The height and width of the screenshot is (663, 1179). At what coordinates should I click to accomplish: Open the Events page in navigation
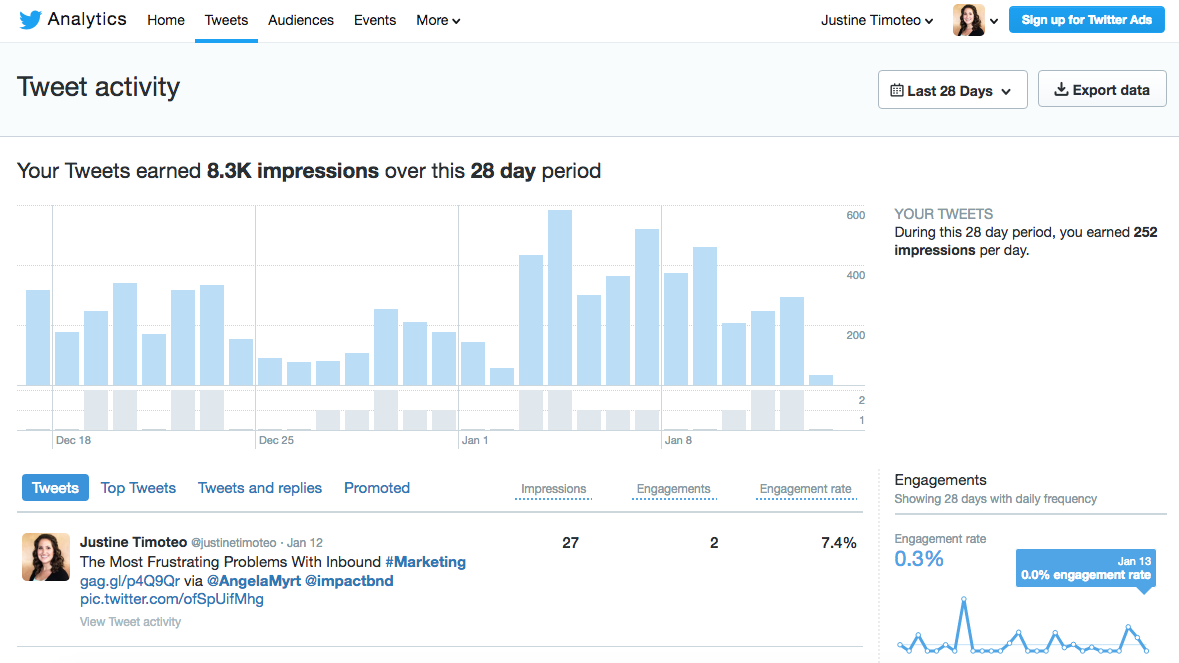click(x=375, y=20)
